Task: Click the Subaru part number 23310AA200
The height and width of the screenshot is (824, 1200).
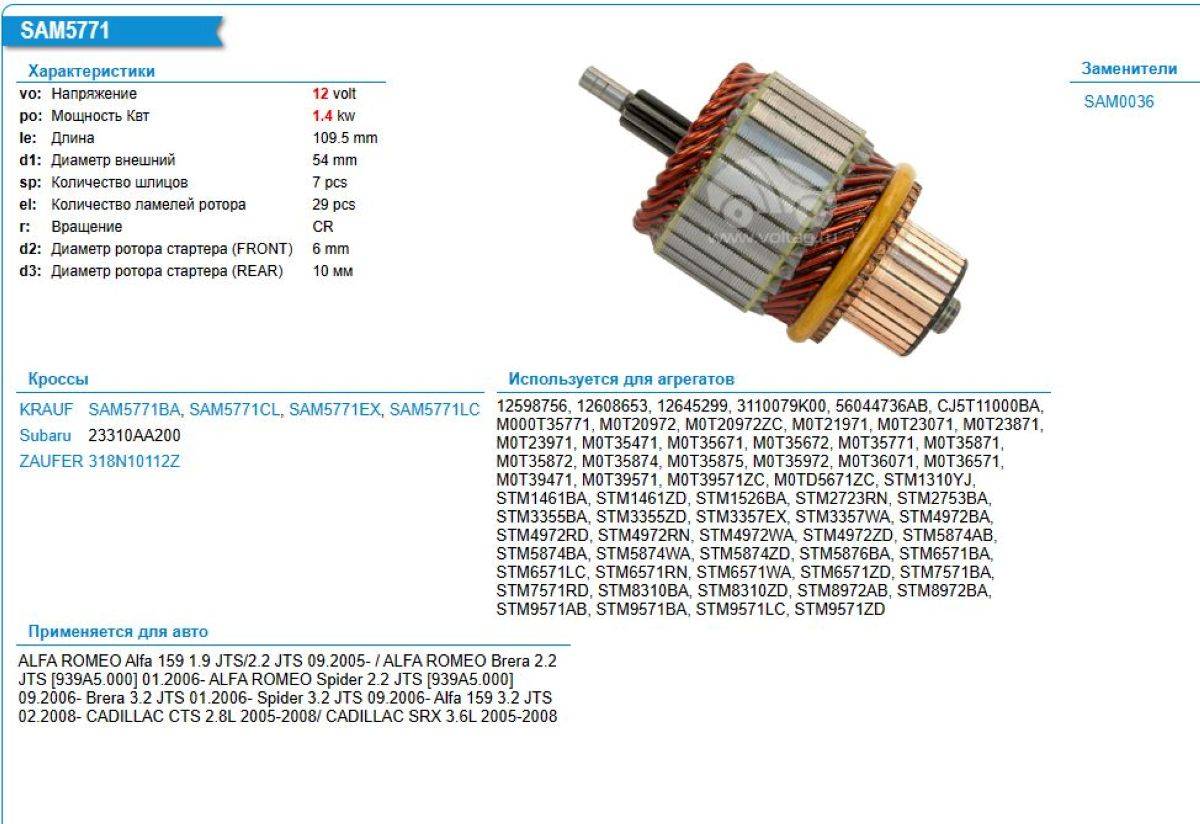Action: tap(135, 436)
